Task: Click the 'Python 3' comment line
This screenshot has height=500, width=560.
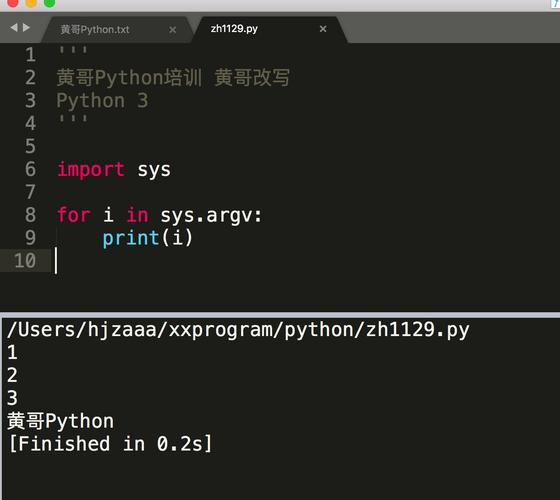Action: pos(102,100)
